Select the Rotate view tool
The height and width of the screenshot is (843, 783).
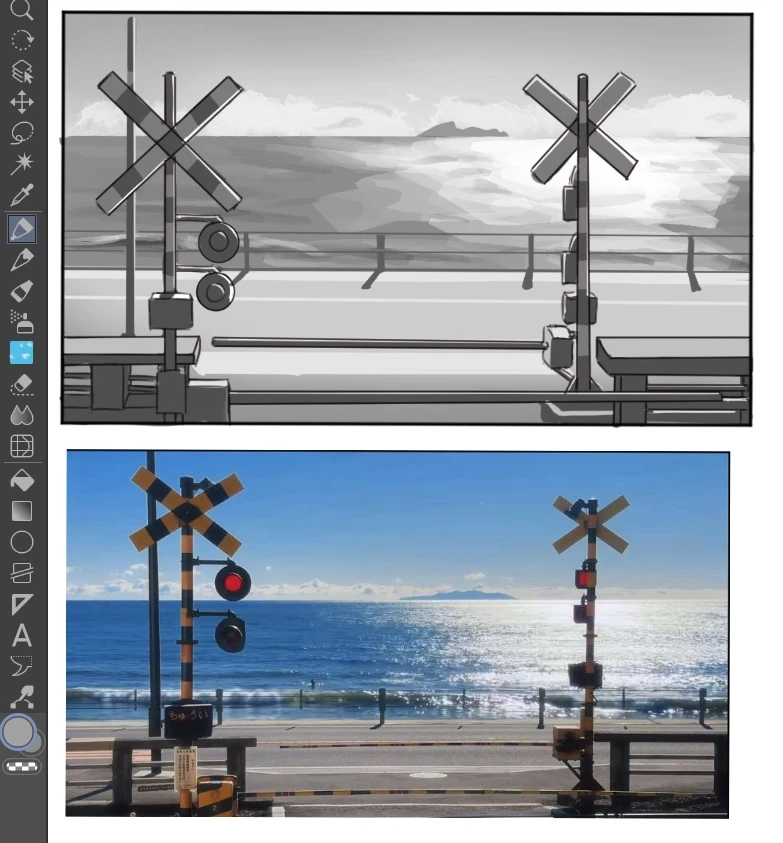click(22, 40)
